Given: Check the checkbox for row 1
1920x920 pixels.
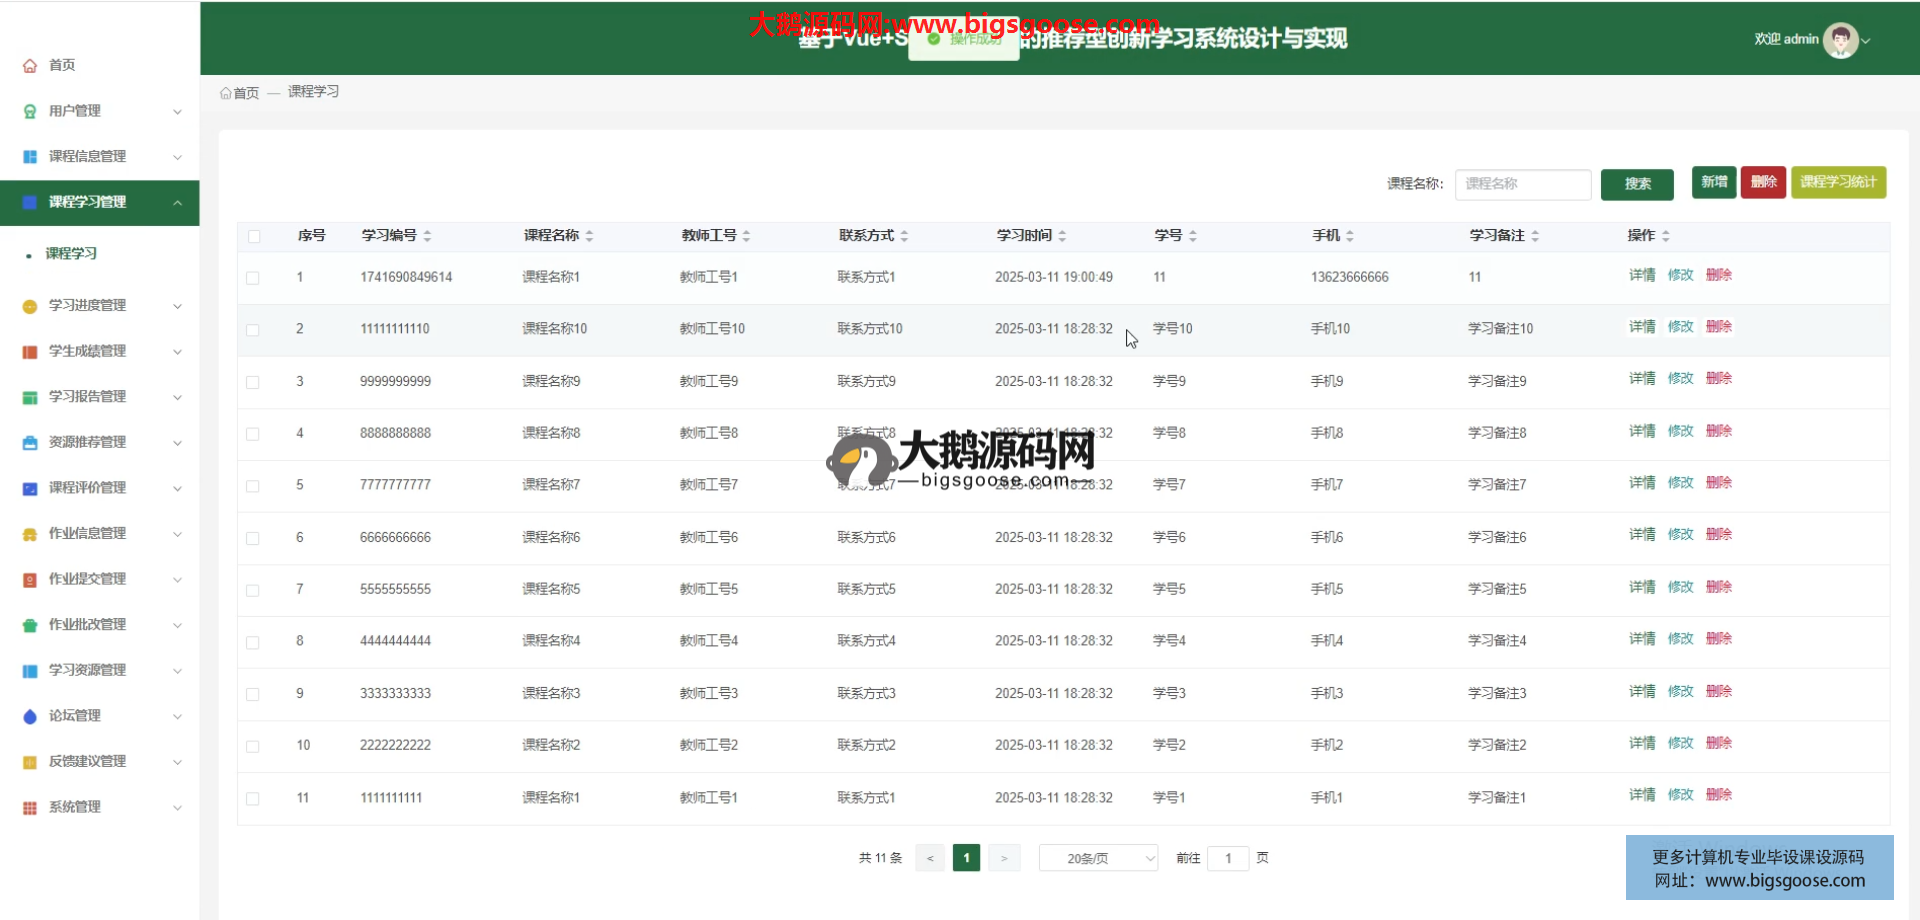Looking at the screenshot, I should 253,278.
